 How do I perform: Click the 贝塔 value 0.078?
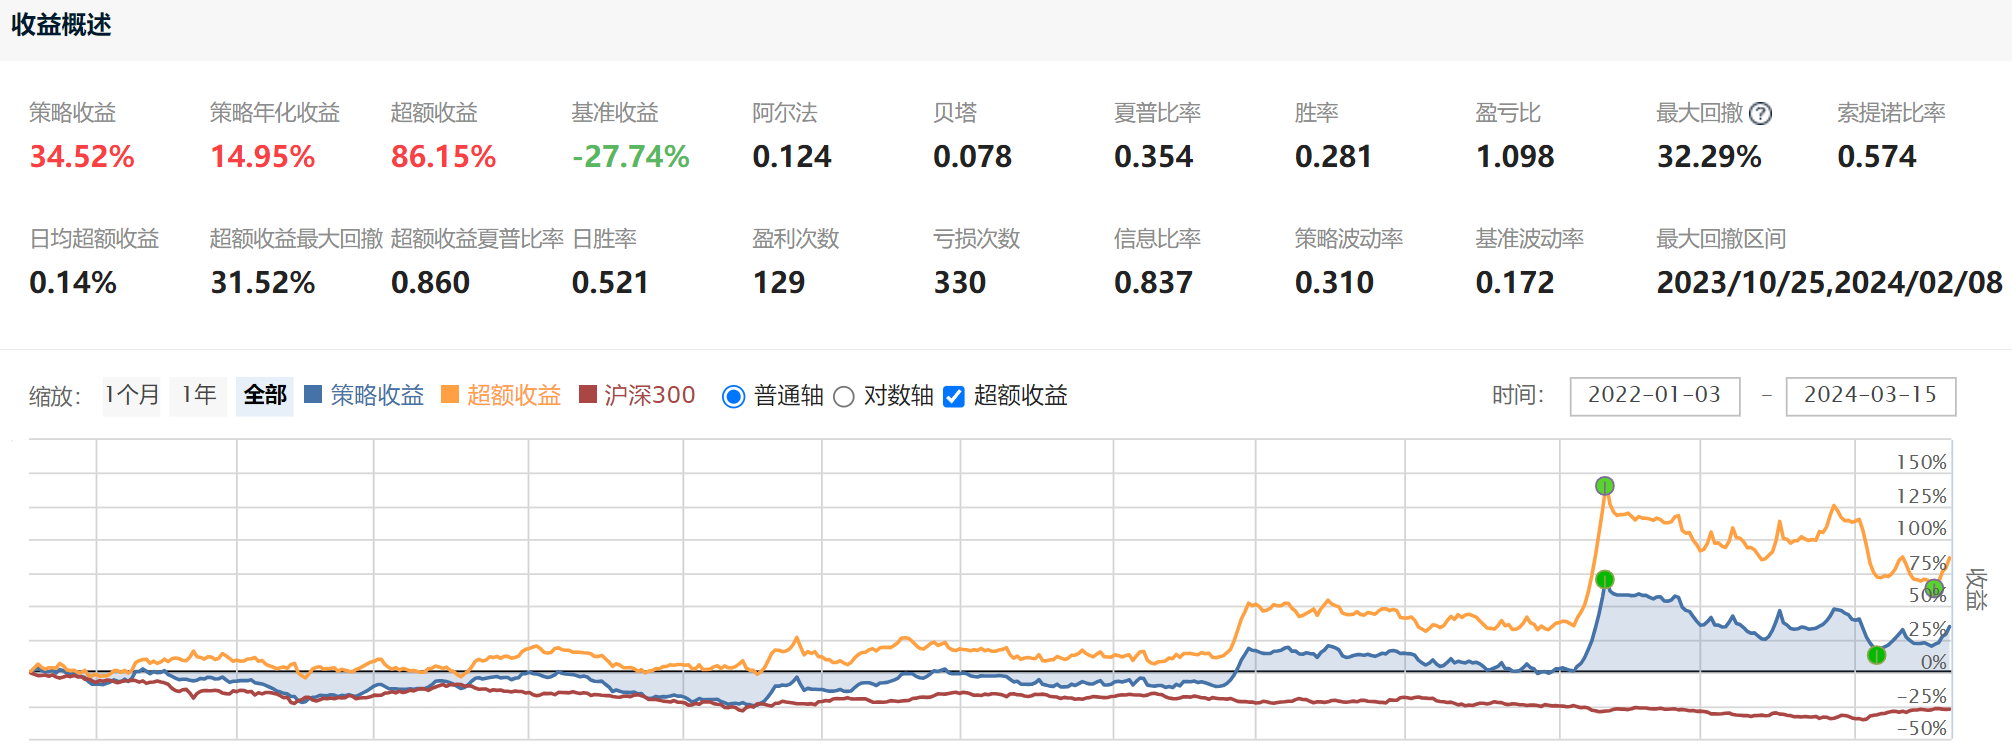(x=973, y=157)
